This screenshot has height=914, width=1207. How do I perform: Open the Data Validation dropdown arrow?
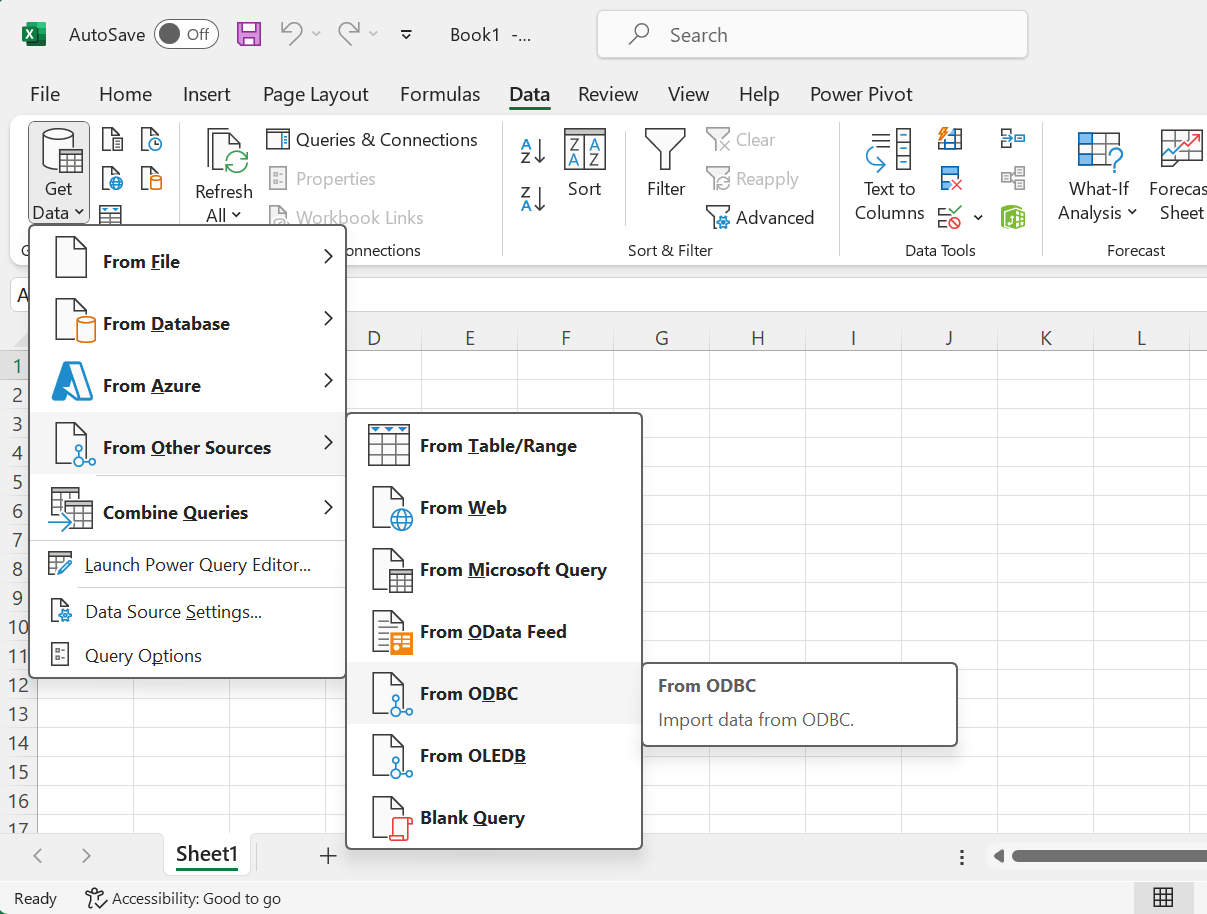977,218
